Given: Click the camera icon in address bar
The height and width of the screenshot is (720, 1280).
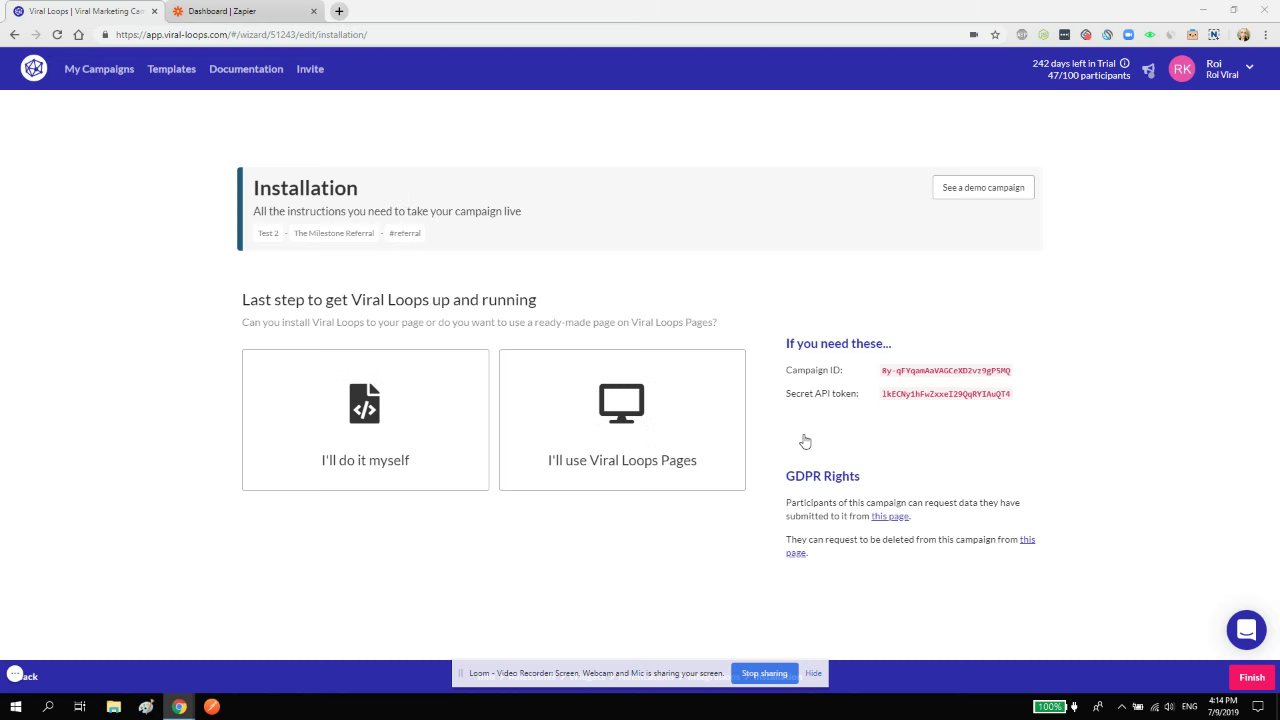Looking at the screenshot, I should (973, 34).
